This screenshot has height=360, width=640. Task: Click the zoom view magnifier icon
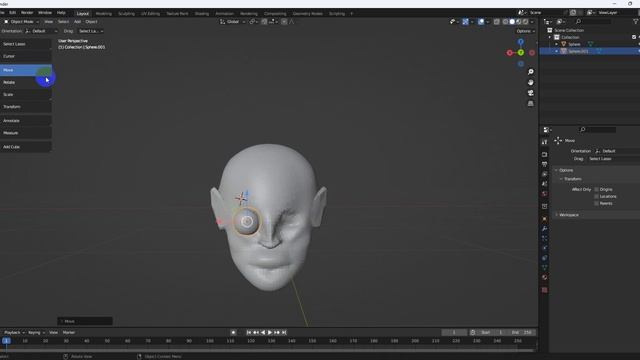(531, 72)
